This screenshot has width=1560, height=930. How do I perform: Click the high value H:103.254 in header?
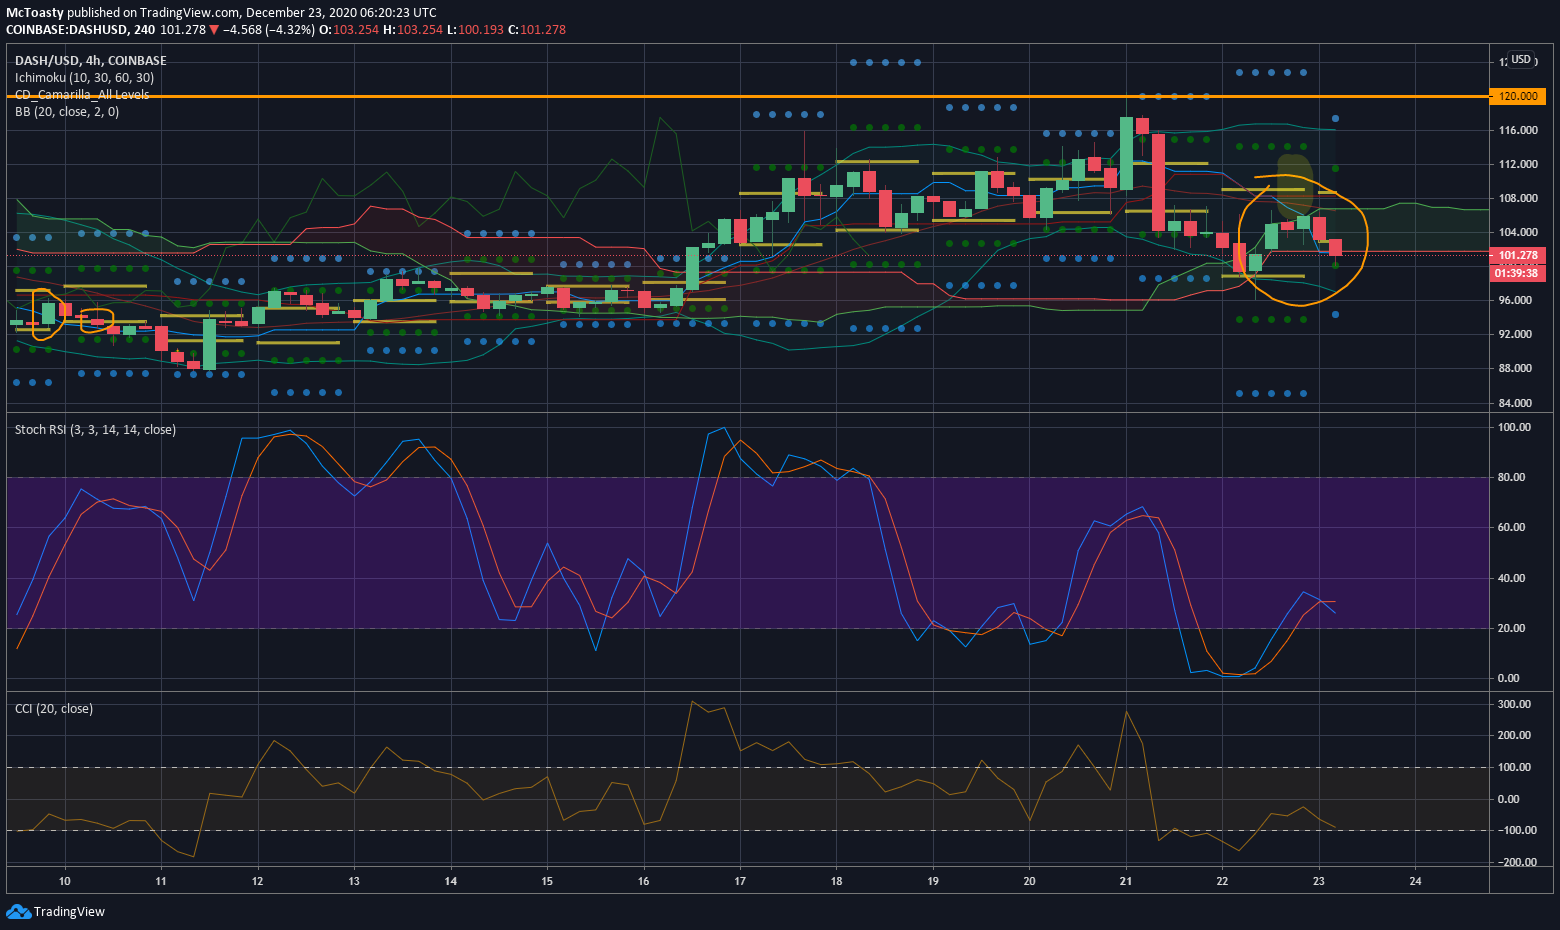[x=413, y=30]
